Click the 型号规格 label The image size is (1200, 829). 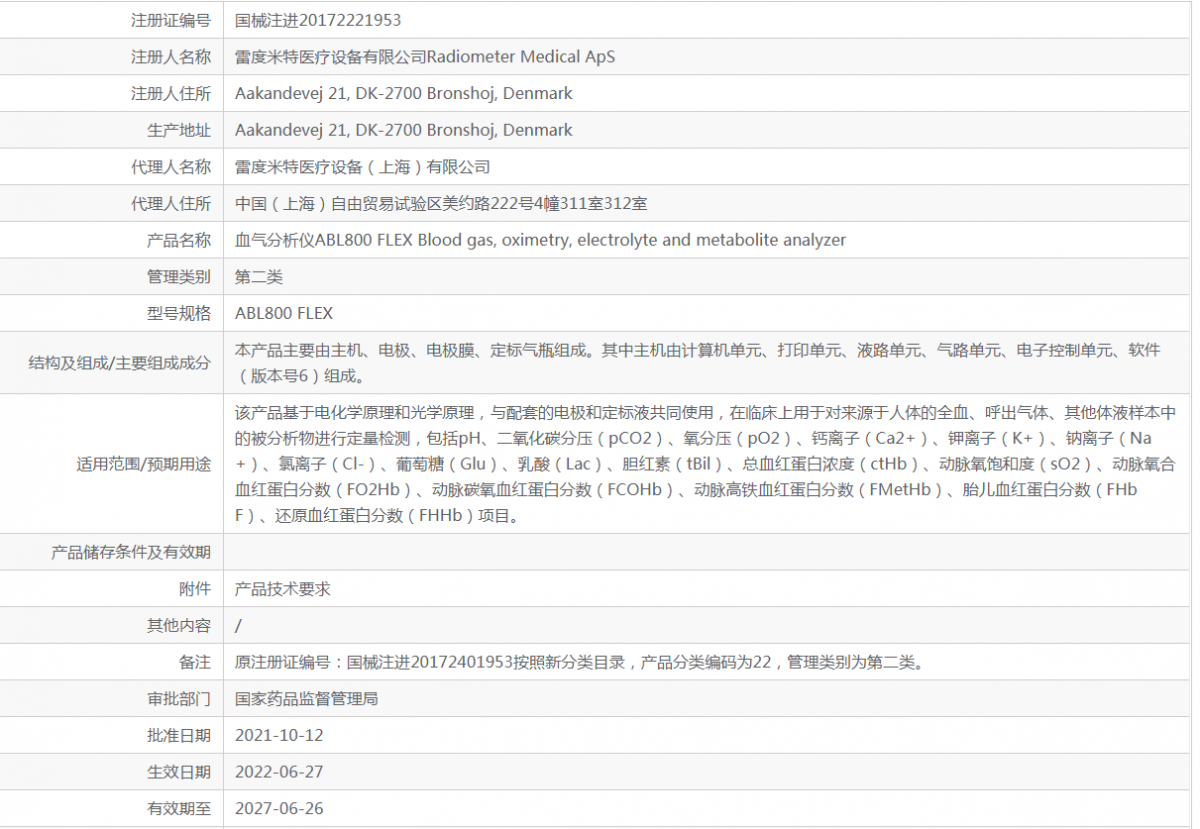pyautogui.click(x=179, y=313)
